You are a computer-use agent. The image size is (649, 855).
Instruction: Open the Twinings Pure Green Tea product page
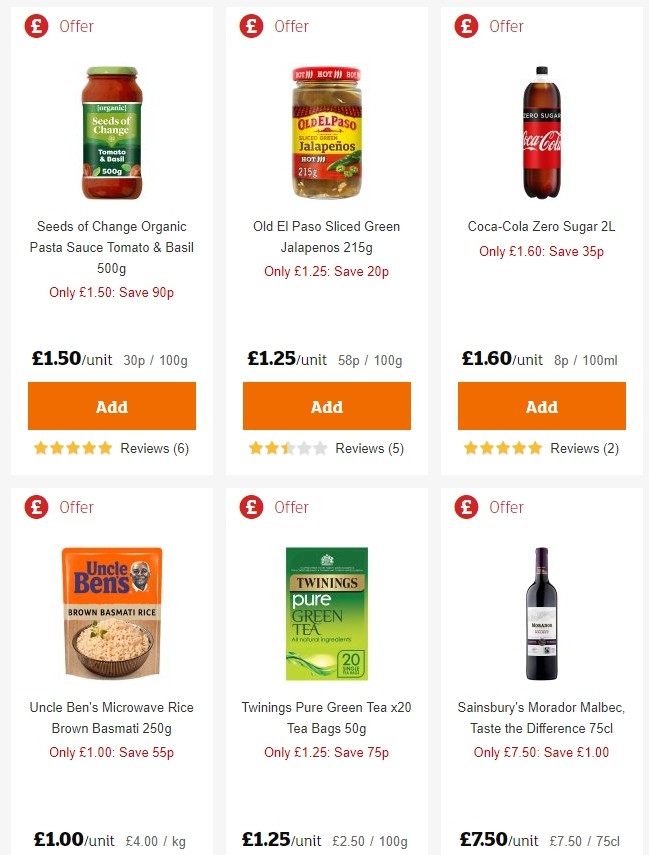tap(326, 718)
